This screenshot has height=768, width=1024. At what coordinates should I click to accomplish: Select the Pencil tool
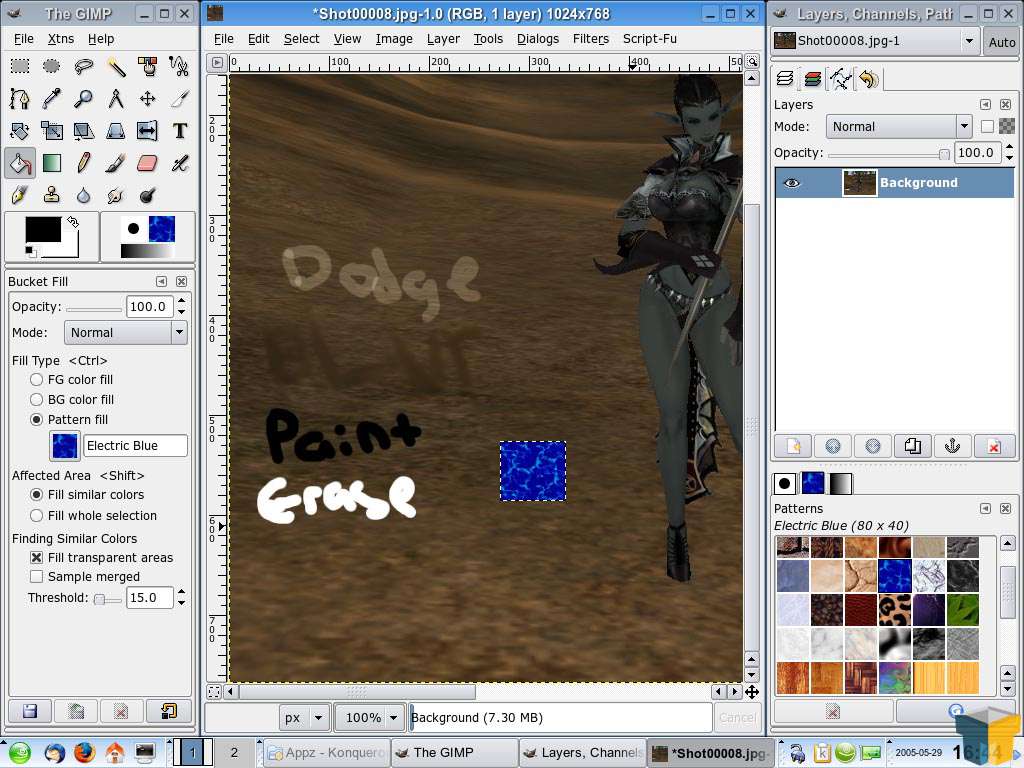(x=84, y=163)
